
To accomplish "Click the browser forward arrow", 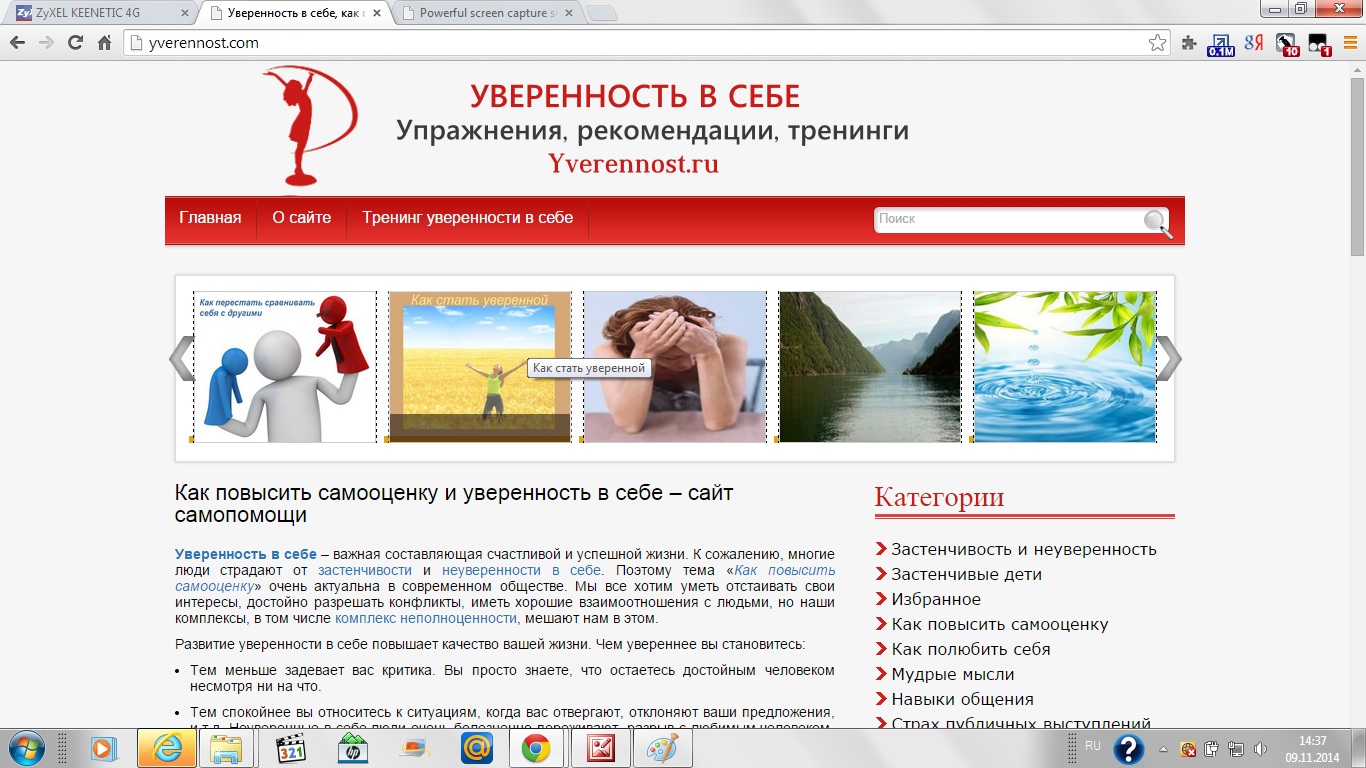I will [46, 43].
